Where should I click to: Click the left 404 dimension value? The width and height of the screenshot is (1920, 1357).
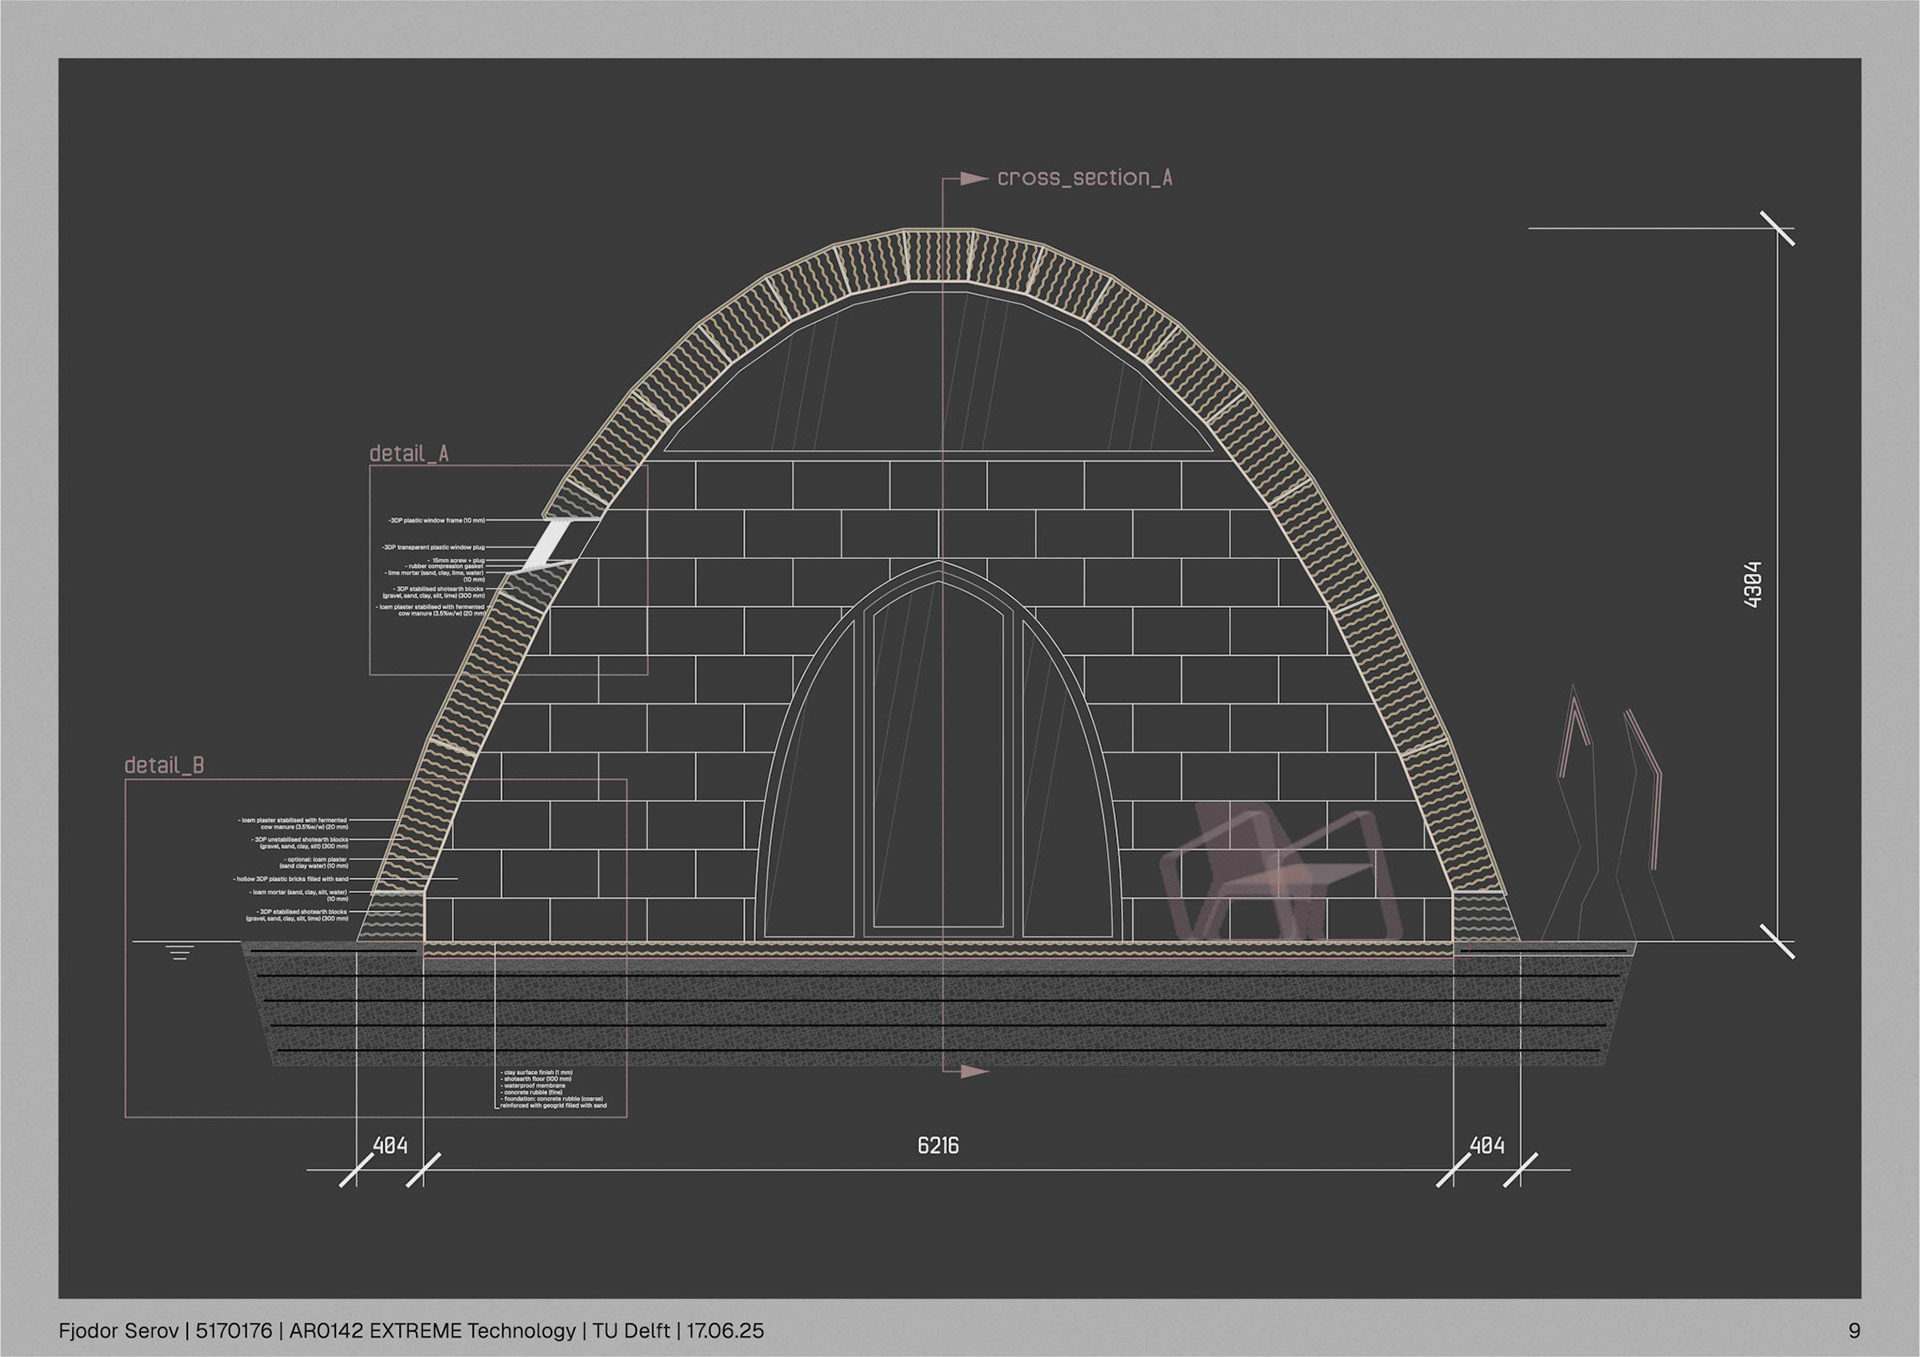pyautogui.click(x=390, y=1146)
